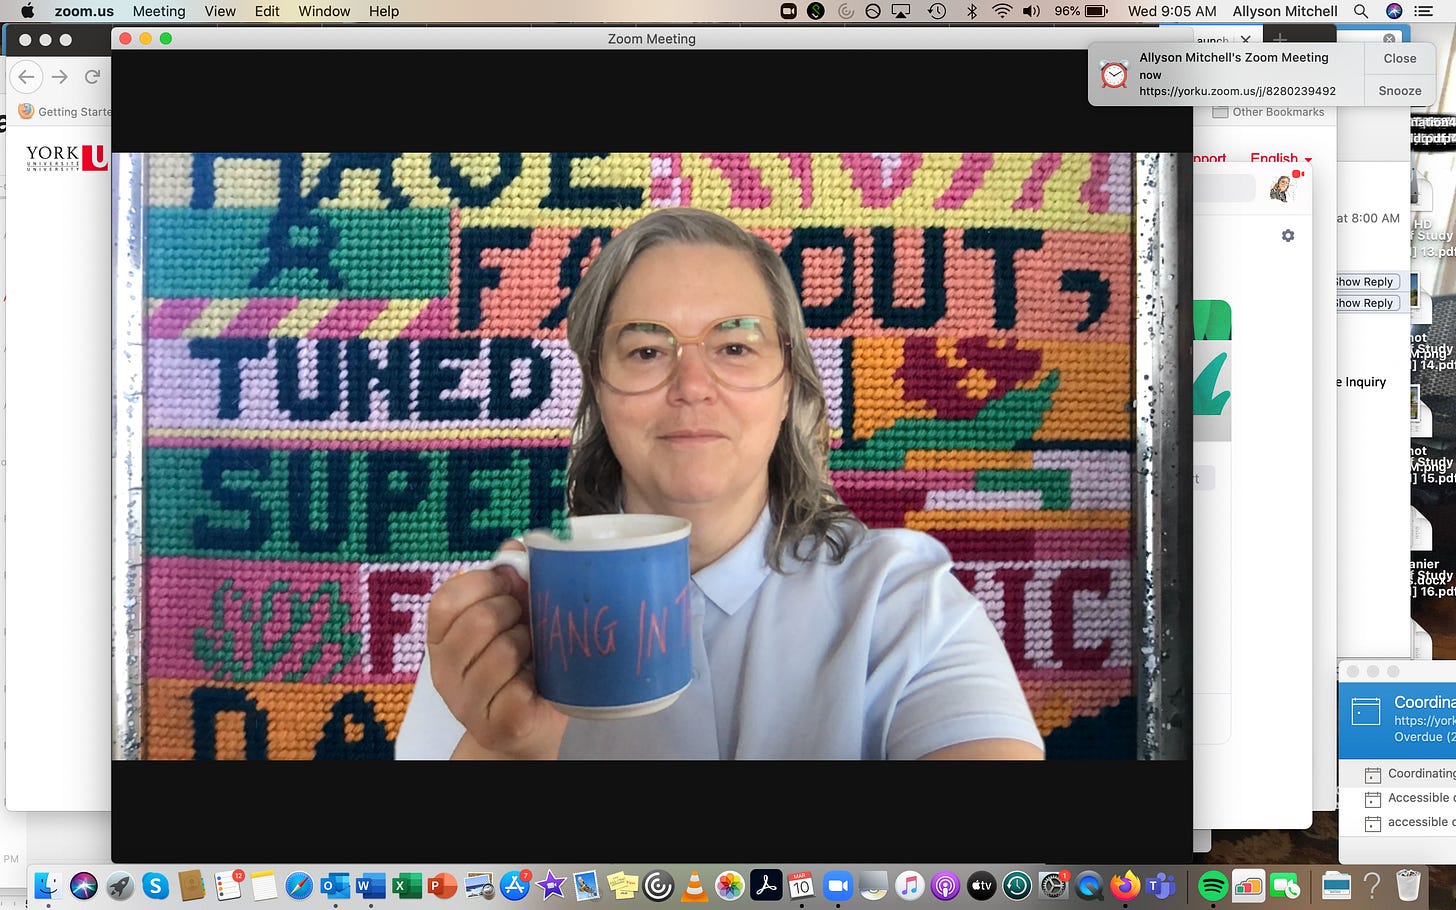Open the Window menu
Viewport: 1456px width, 910px height.
tap(324, 11)
